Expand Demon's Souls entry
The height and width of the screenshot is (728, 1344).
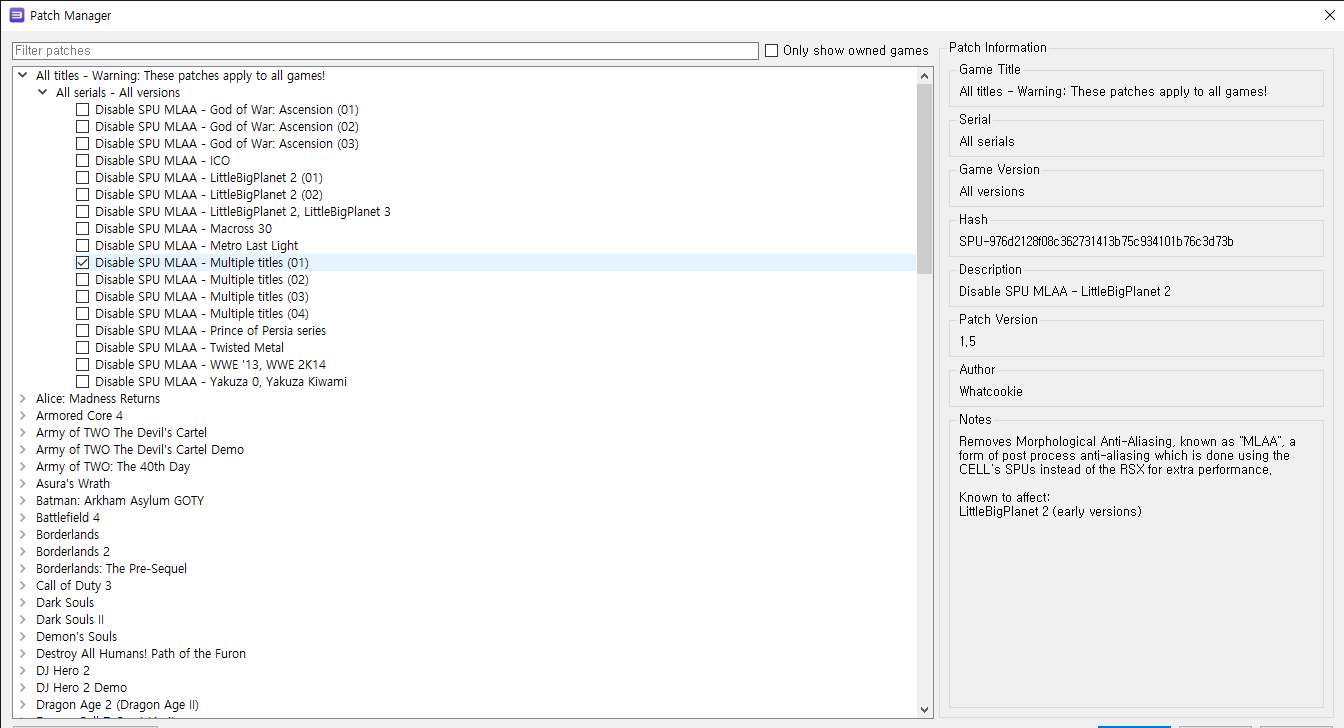coord(22,637)
